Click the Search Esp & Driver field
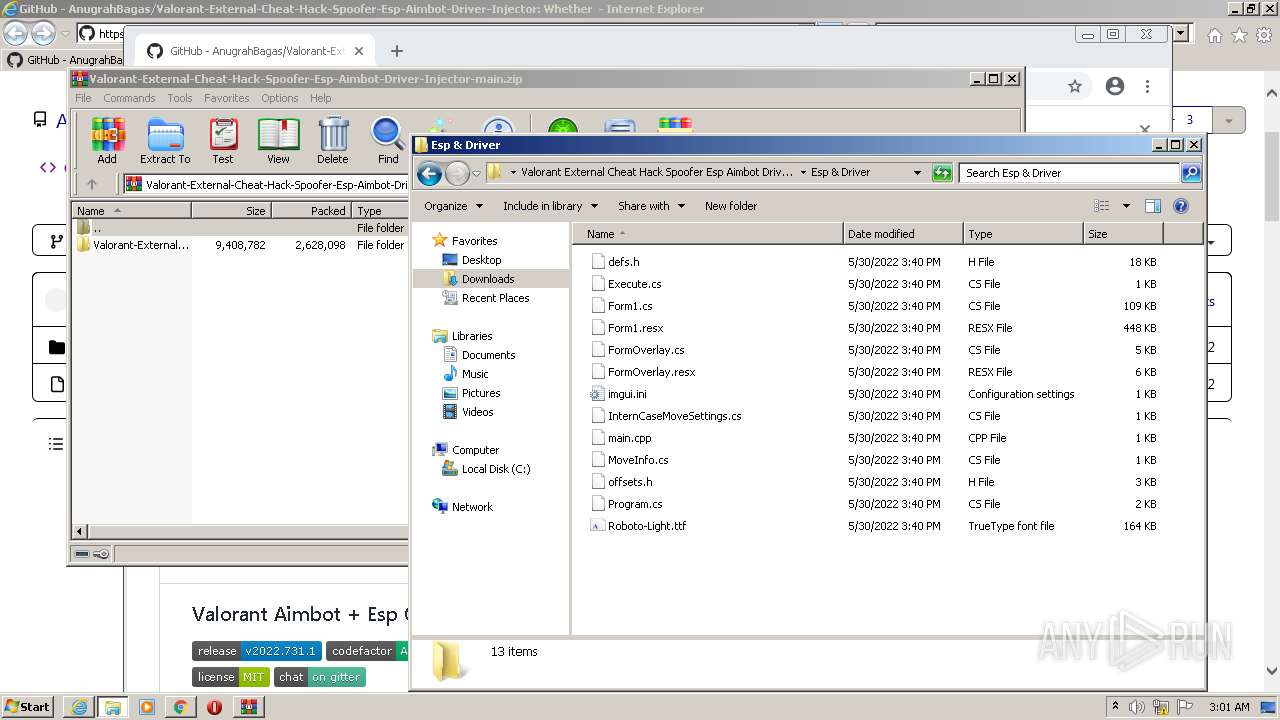Viewport: 1280px width, 720px height. [x=1069, y=173]
